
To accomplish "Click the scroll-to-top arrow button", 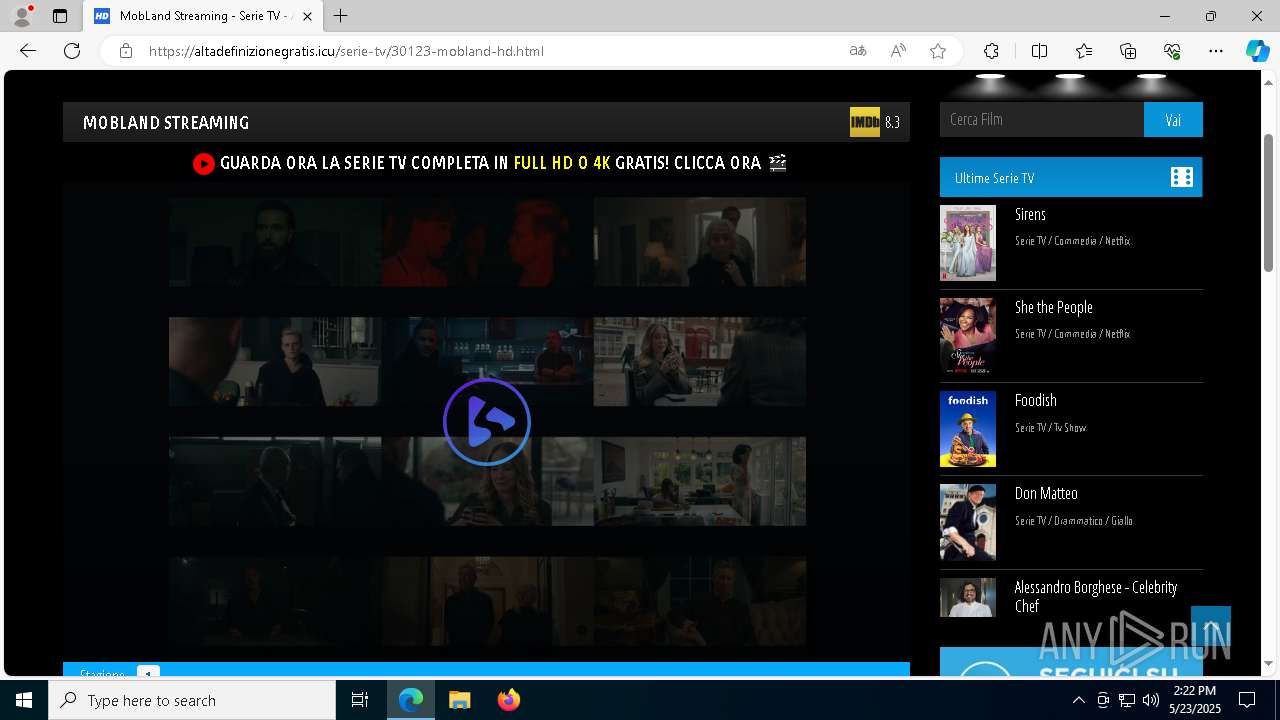I will click(x=1211, y=627).
